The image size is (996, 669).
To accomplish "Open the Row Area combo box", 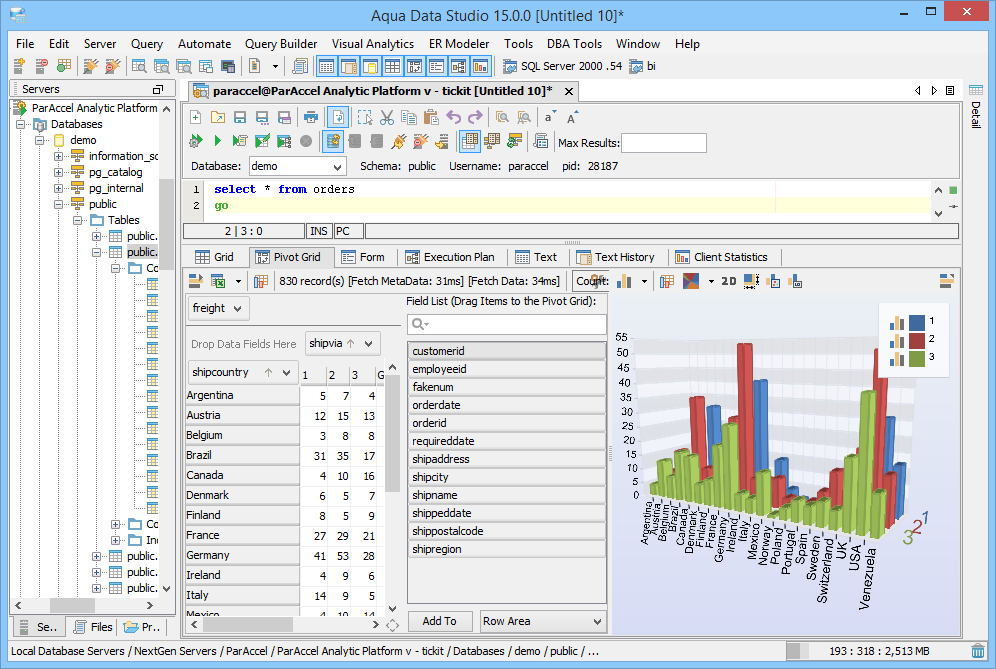I will click(543, 621).
